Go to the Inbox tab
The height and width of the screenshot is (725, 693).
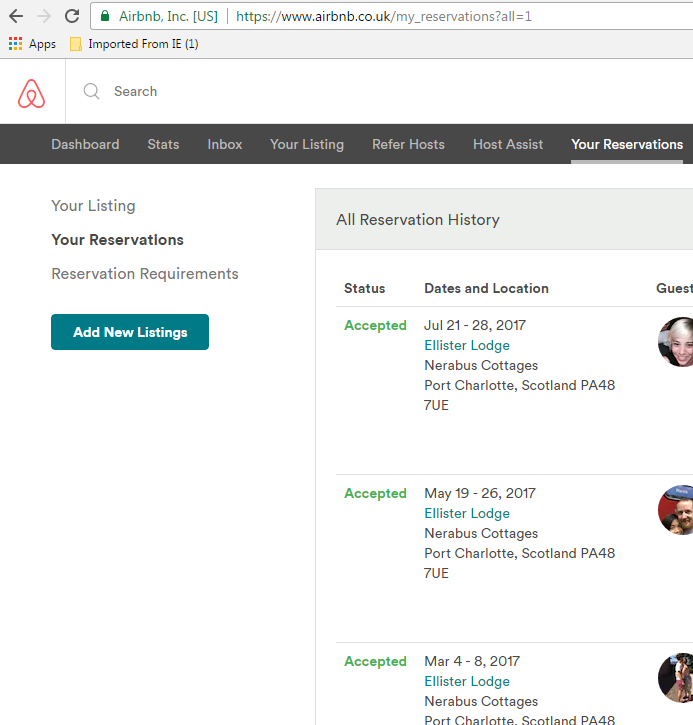tap(225, 144)
